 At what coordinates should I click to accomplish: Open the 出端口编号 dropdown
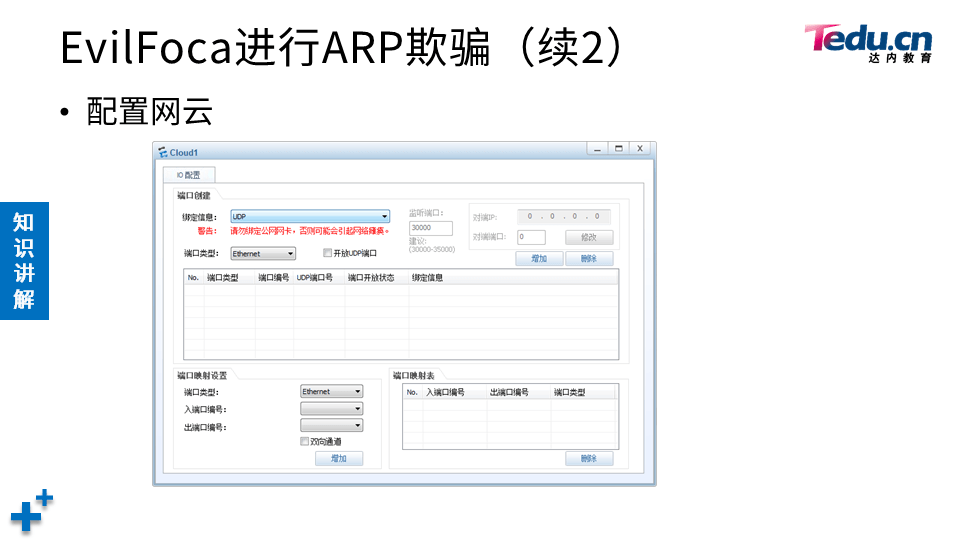tap(331, 426)
